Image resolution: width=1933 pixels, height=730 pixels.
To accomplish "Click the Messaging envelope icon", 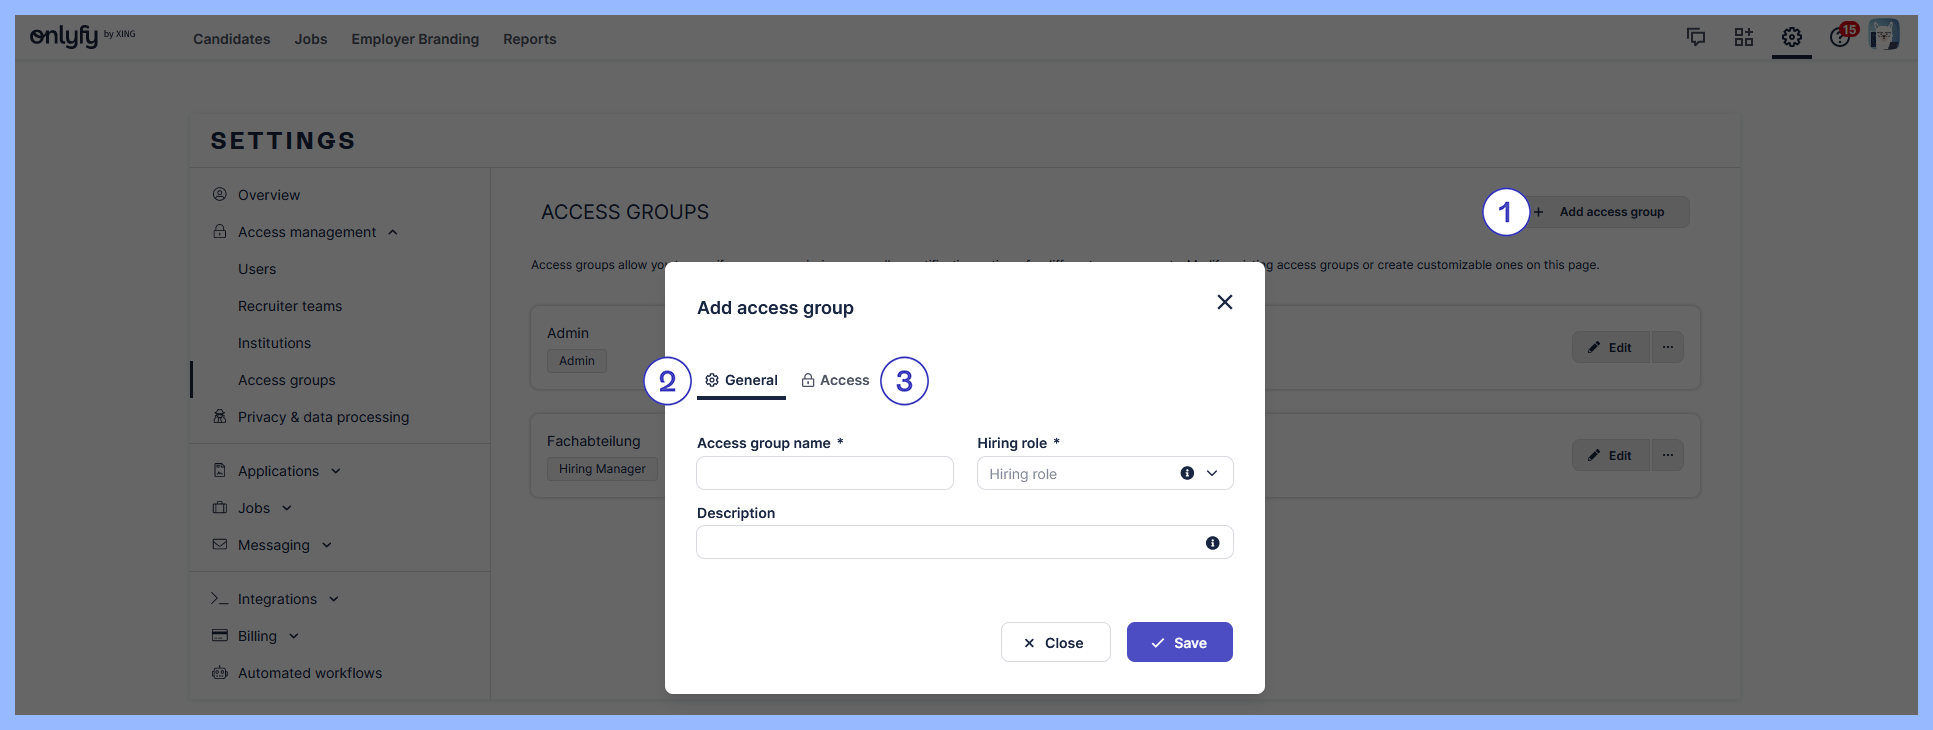I will click(x=220, y=544).
